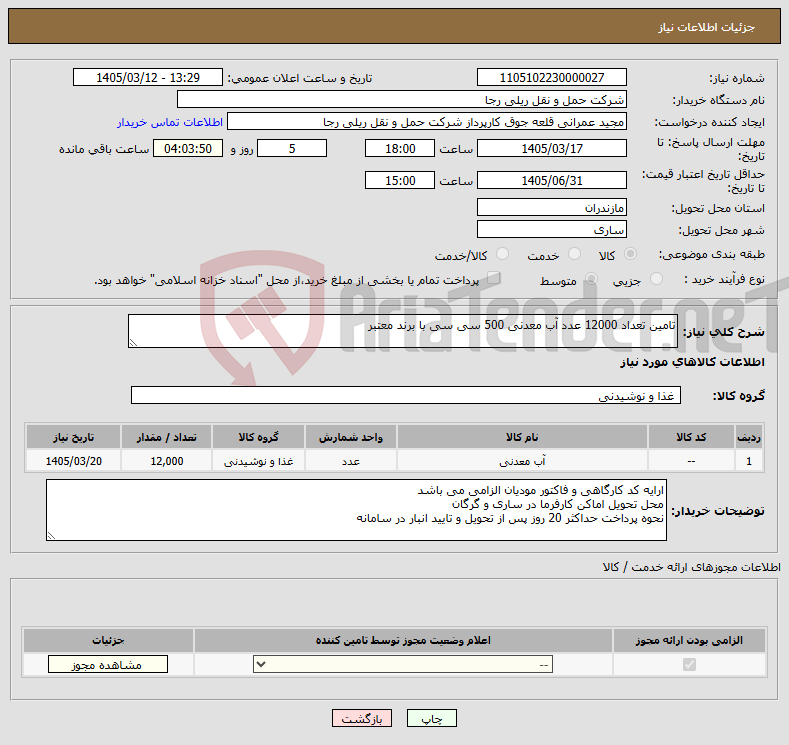Click the استان محل تحویل field مازندران
Screen dimensions: 789x745
(551, 207)
